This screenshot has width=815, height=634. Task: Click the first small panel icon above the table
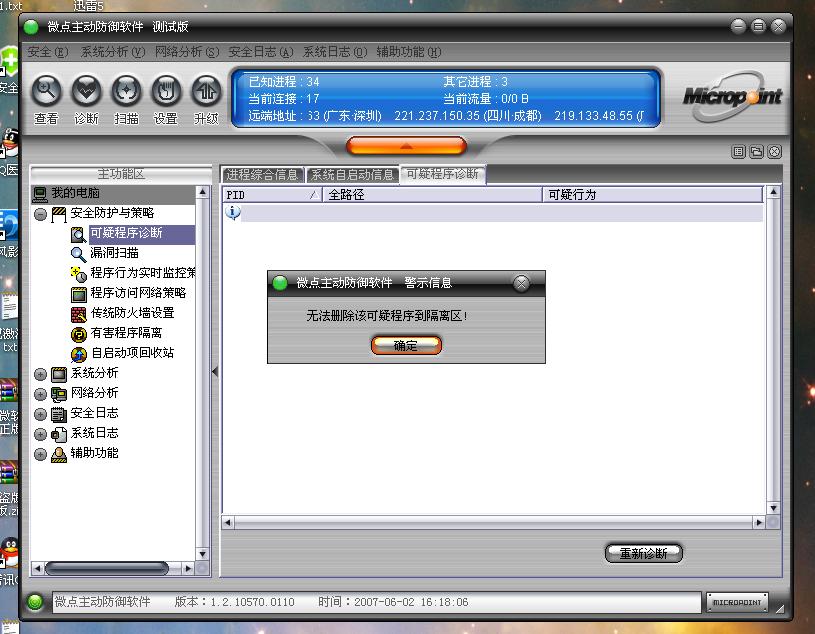738,152
